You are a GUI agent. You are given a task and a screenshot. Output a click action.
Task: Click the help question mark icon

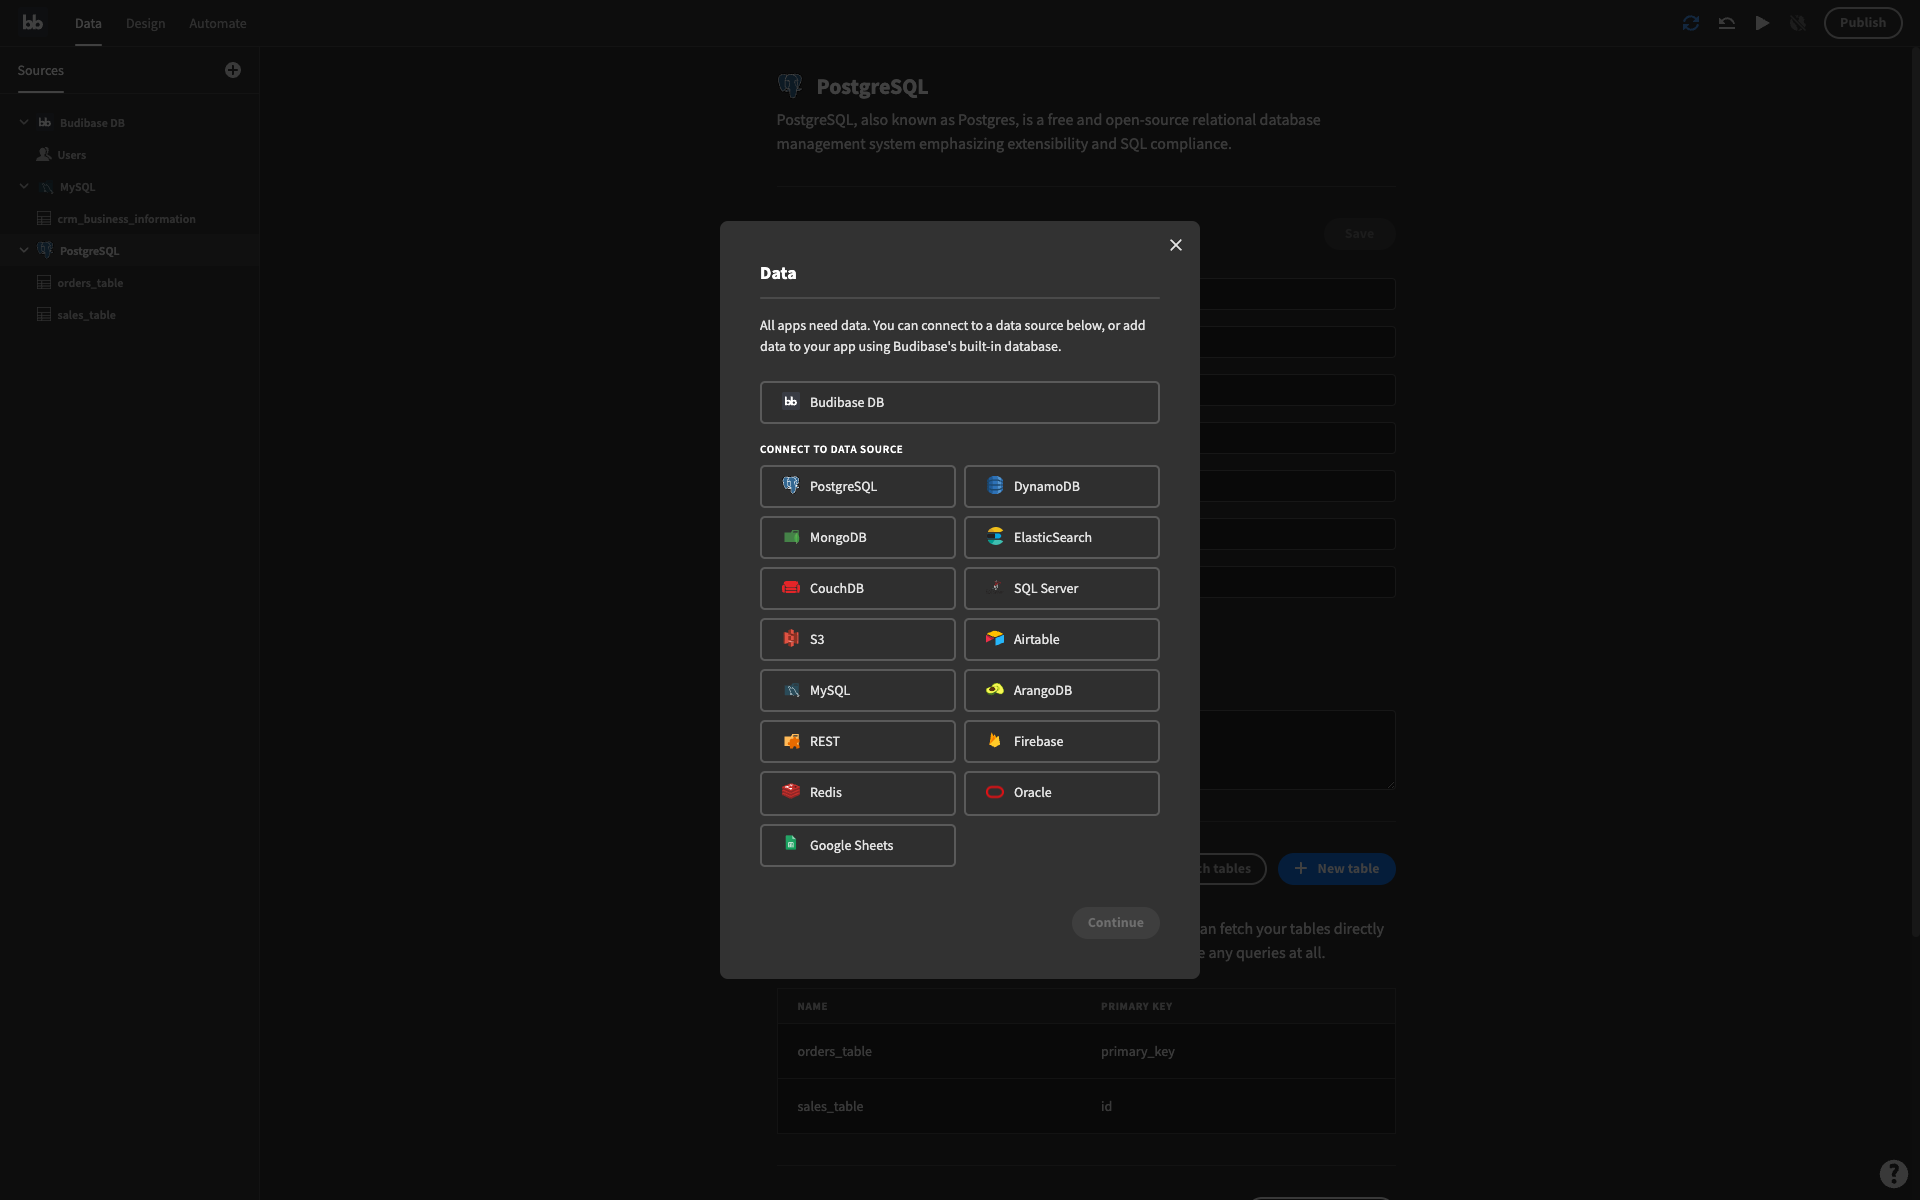(1893, 1173)
